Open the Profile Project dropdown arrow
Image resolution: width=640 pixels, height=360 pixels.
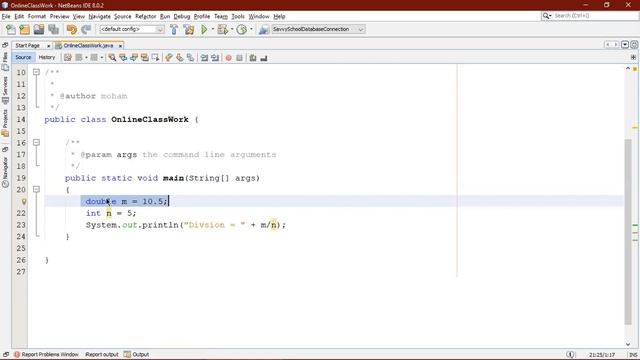251,29
